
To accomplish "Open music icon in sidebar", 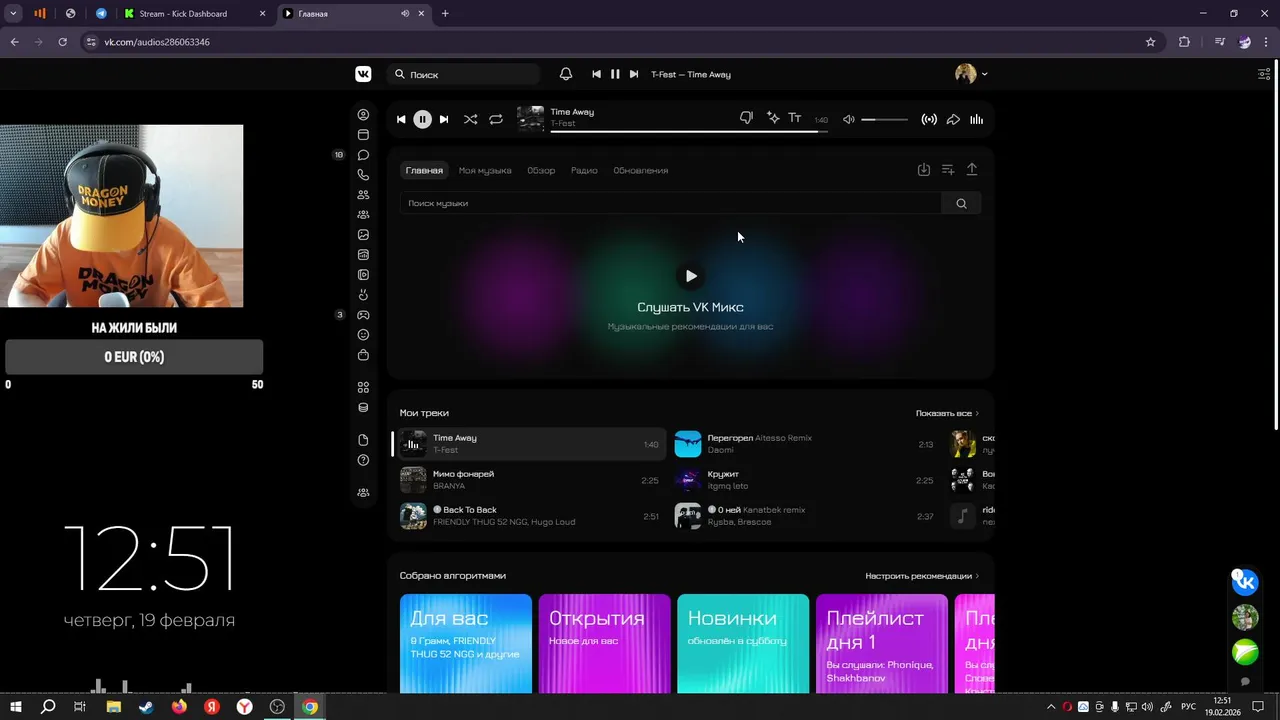I will click(363, 255).
